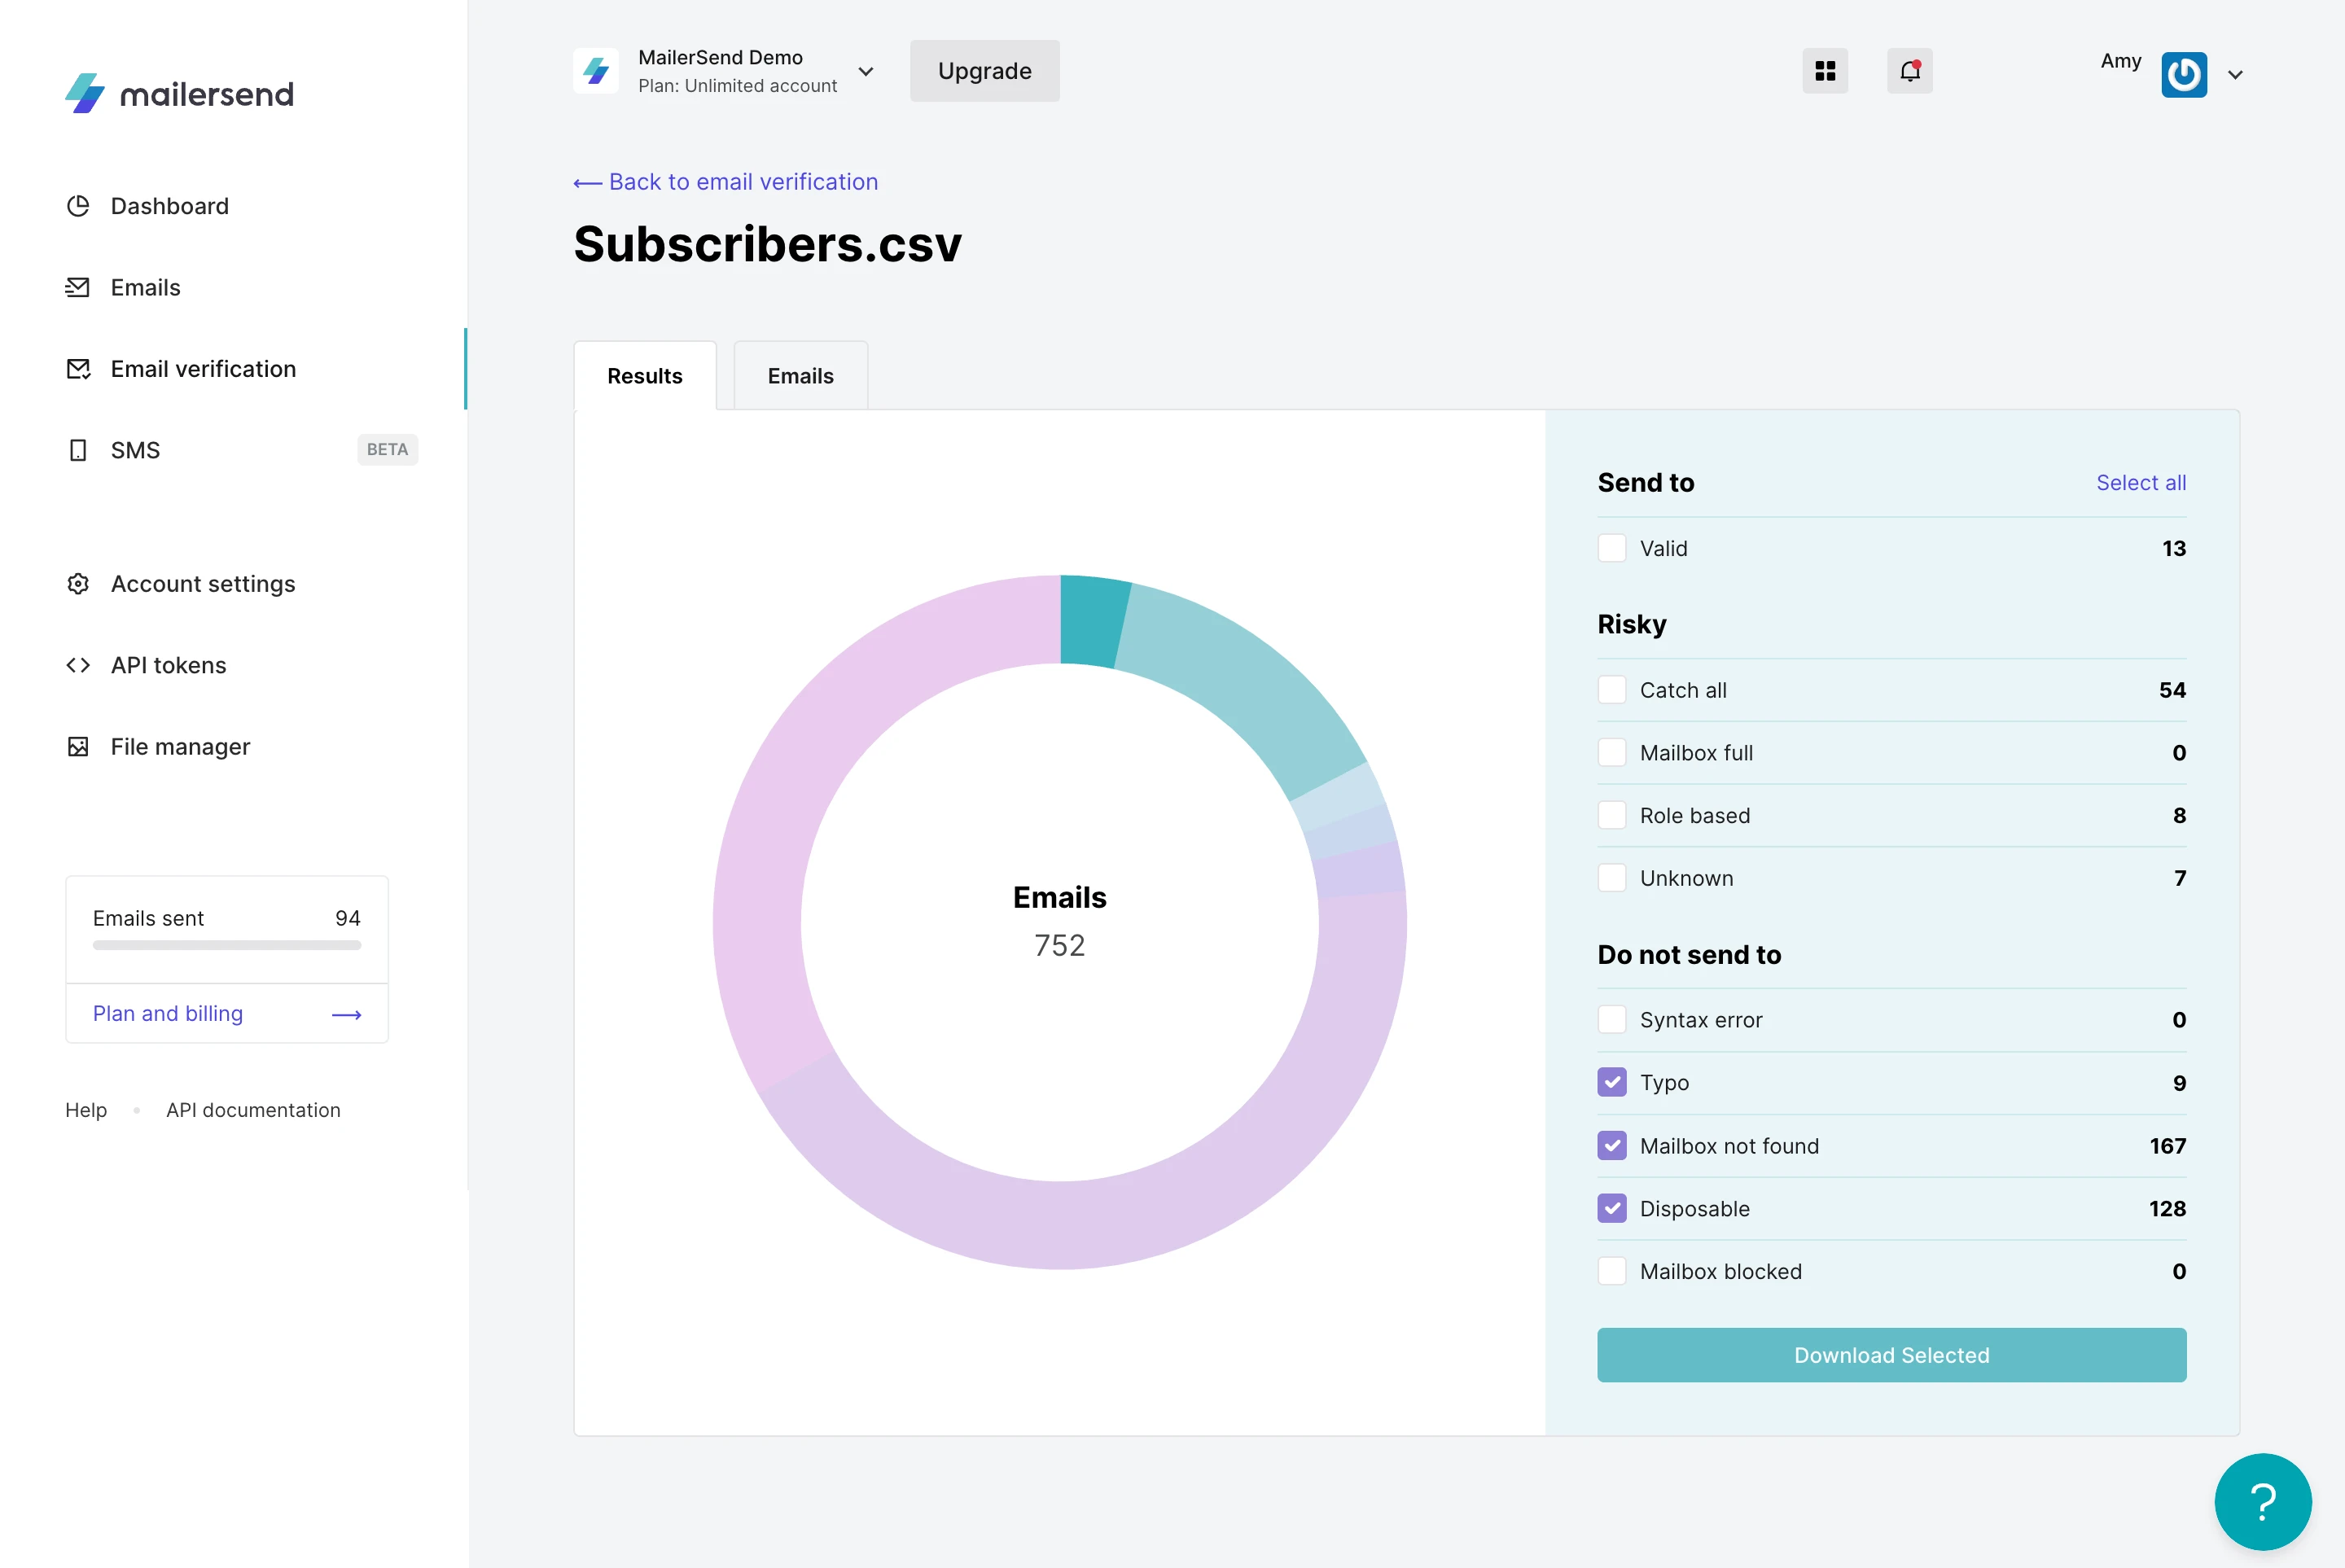Click the Dashboard pie chart icon
The image size is (2345, 1568).
pyautogui.click(x=78, y=206)
